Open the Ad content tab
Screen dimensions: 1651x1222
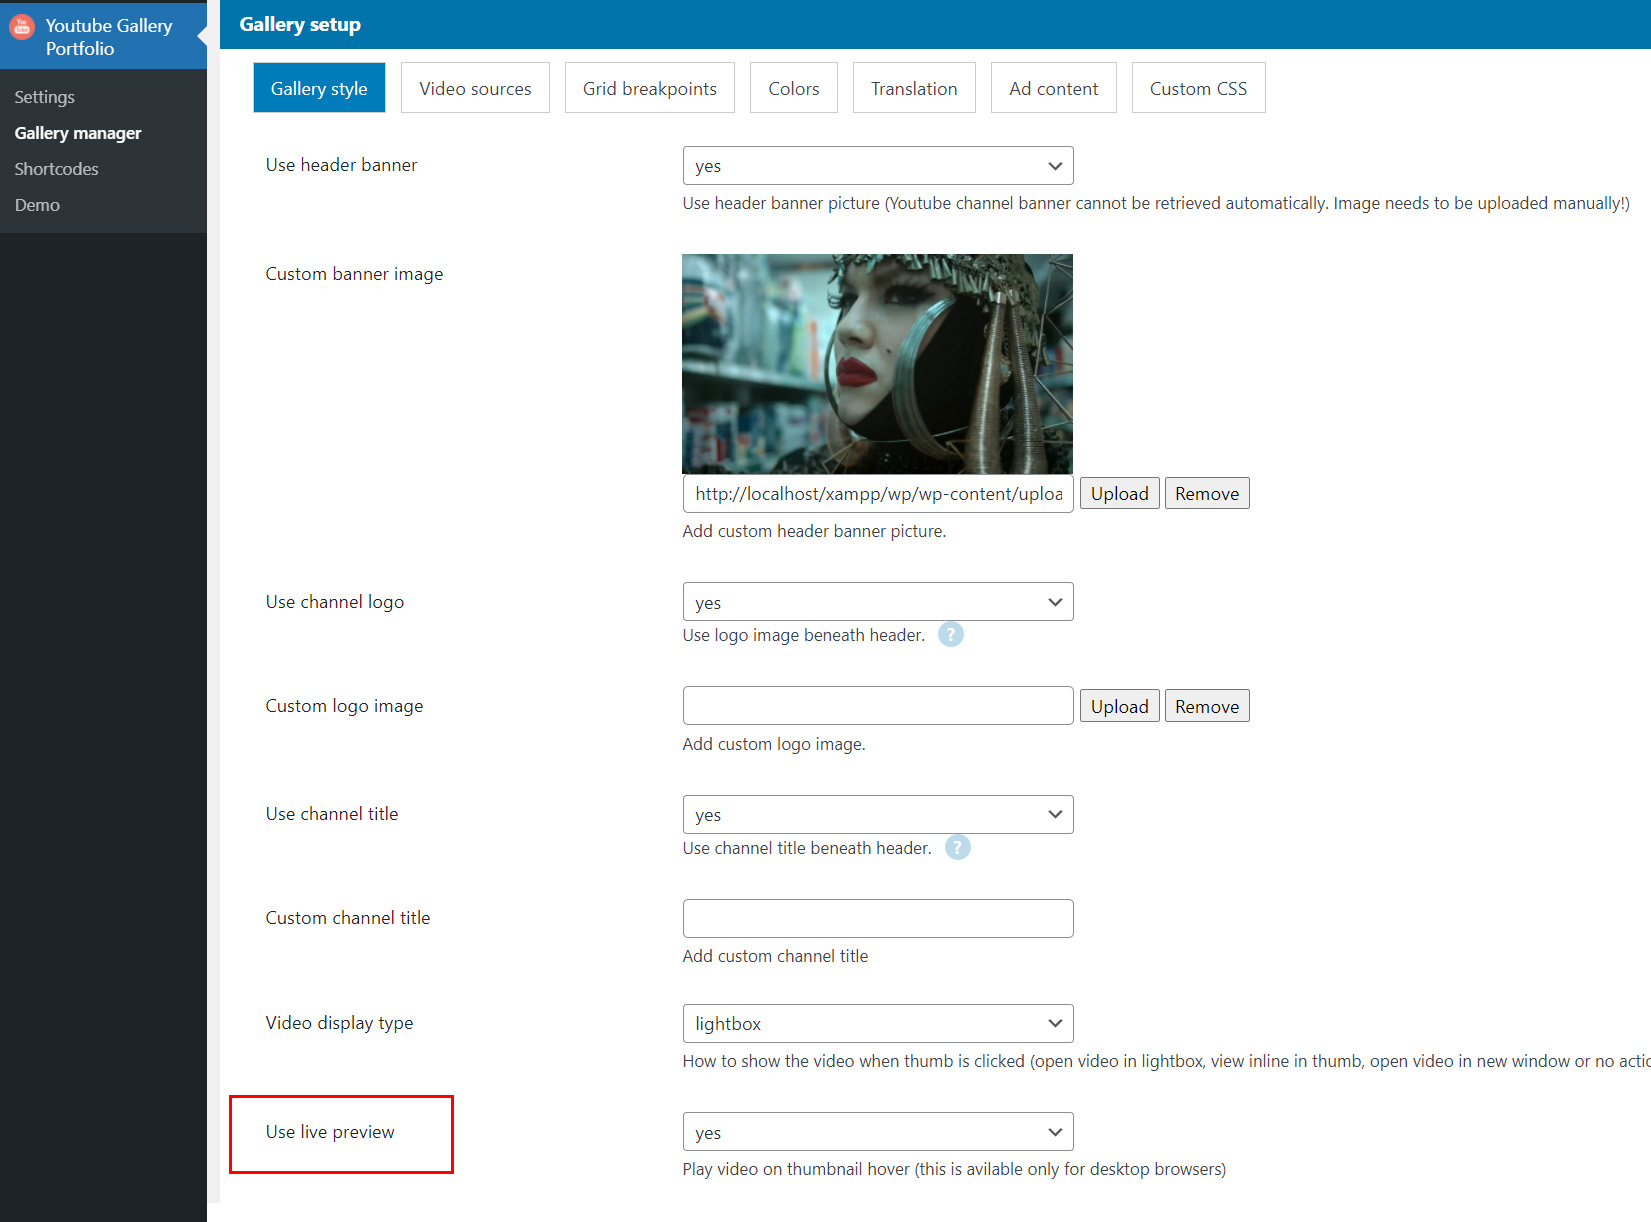point(1053,88)
